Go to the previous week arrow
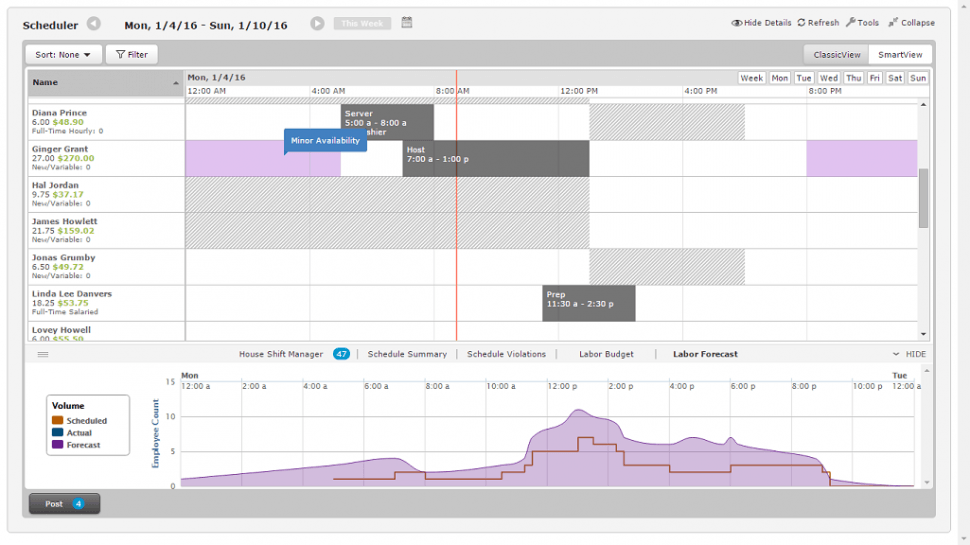Viewport: 970px width, 545px height. (93, 24)
